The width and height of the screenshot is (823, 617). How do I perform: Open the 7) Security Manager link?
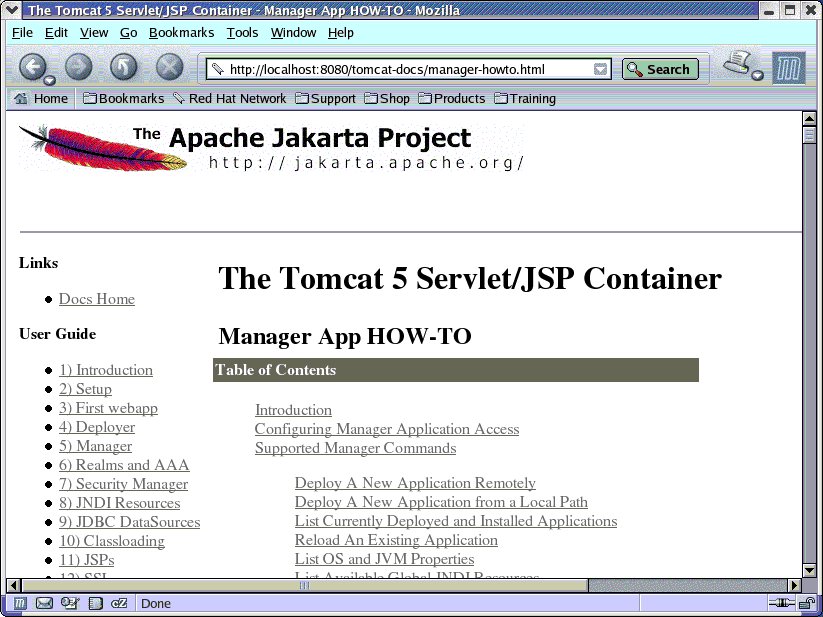[123, 484]
